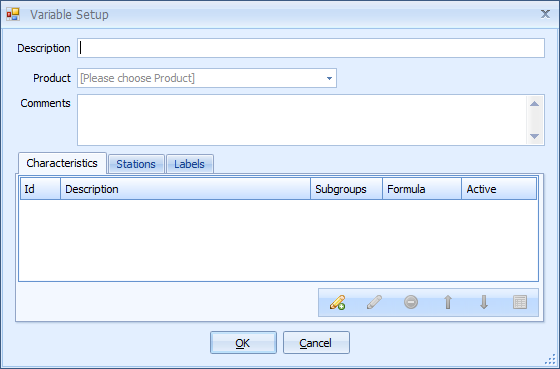Click the Subgroups column header
Screen dimensions: 560x369
pyautogui.click(x=346, y=189)
